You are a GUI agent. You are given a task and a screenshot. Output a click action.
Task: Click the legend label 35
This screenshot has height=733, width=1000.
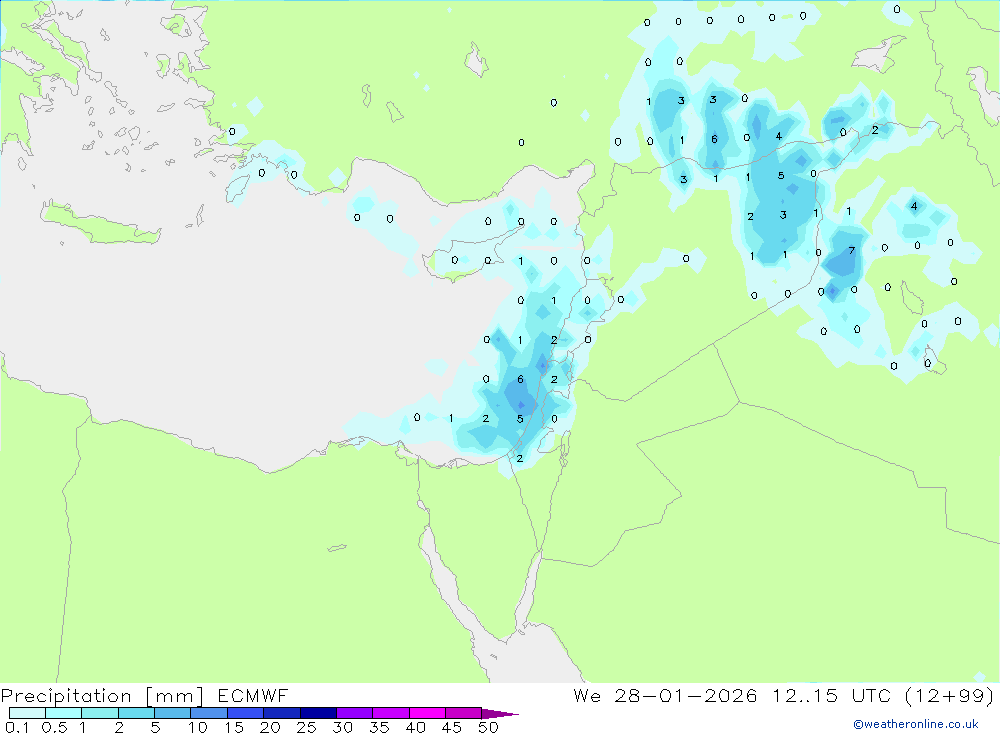point(379,727)
